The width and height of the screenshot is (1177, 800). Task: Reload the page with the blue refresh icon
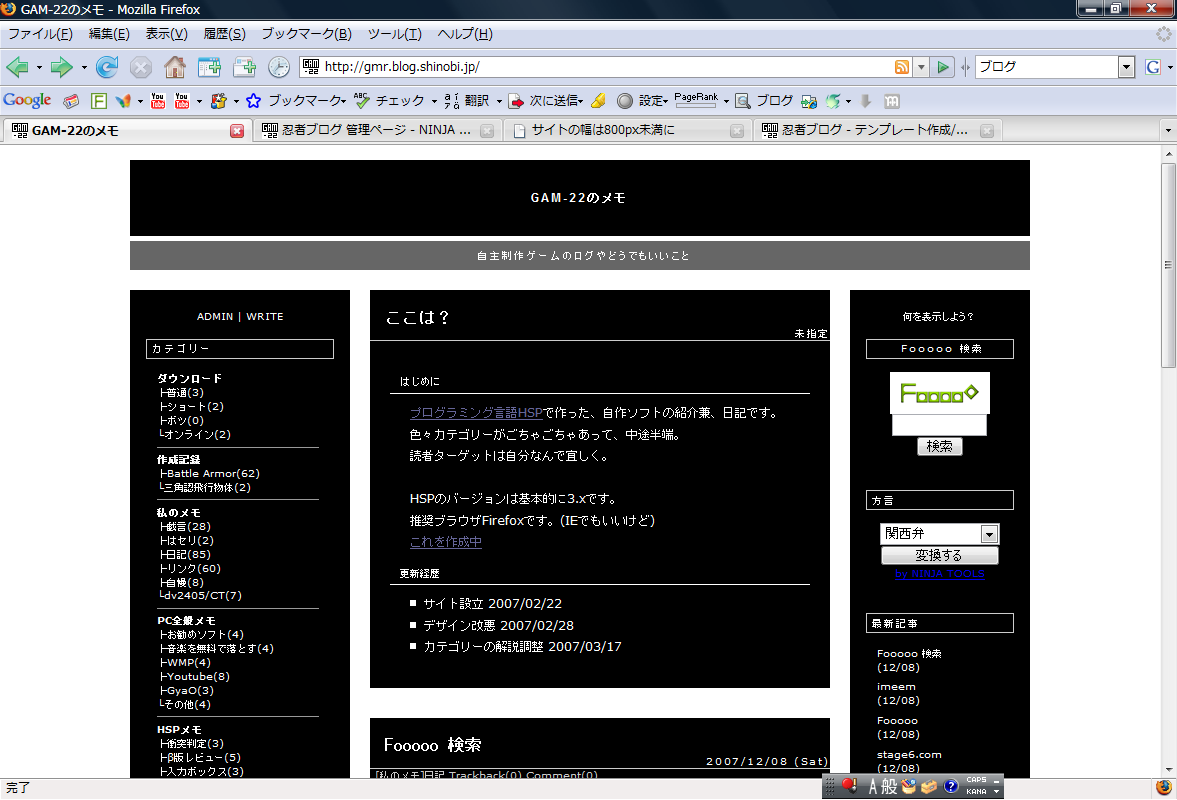(107, 67)
